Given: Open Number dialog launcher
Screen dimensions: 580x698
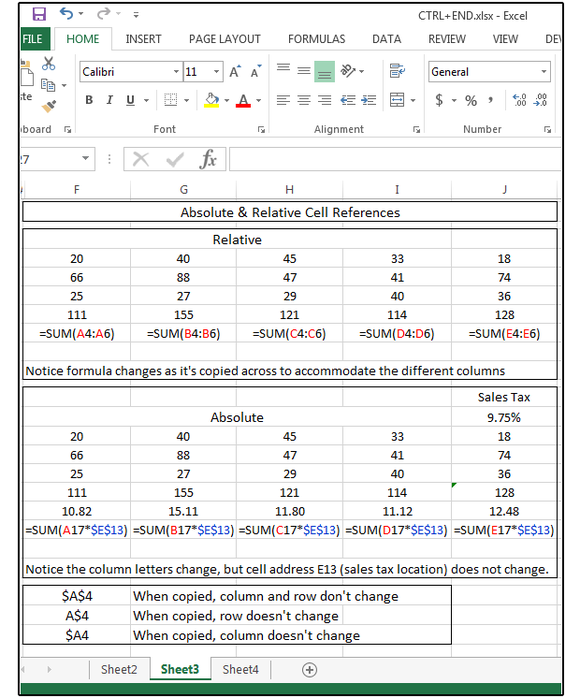Looking at the screenshot, I should click(x=548, y=130).
